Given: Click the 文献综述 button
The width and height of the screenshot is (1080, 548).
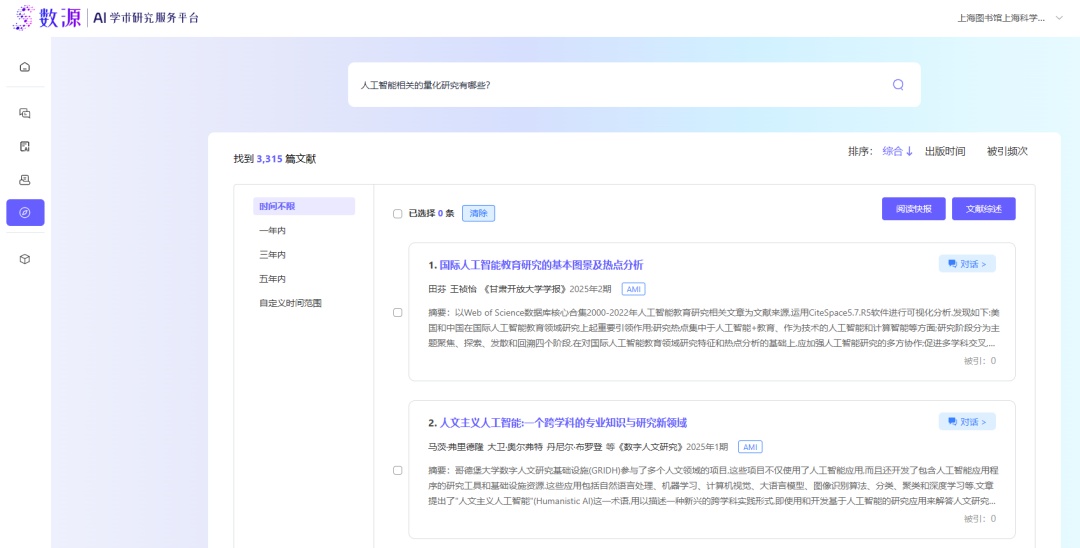Looking at the screenshot, I should point(983,209).
